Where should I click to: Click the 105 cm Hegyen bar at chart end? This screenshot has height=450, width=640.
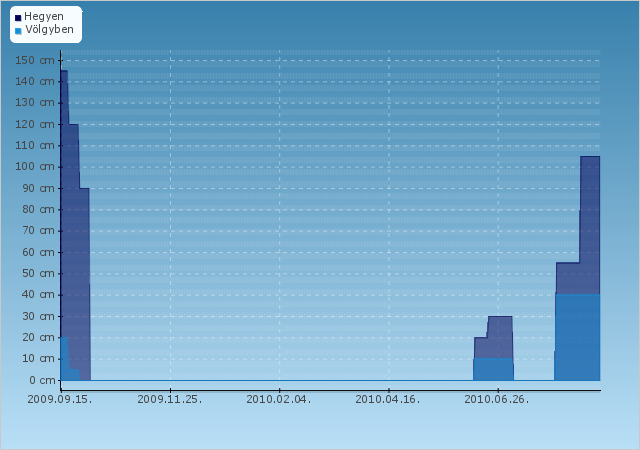pyautogui.click(x=590, y=225)
